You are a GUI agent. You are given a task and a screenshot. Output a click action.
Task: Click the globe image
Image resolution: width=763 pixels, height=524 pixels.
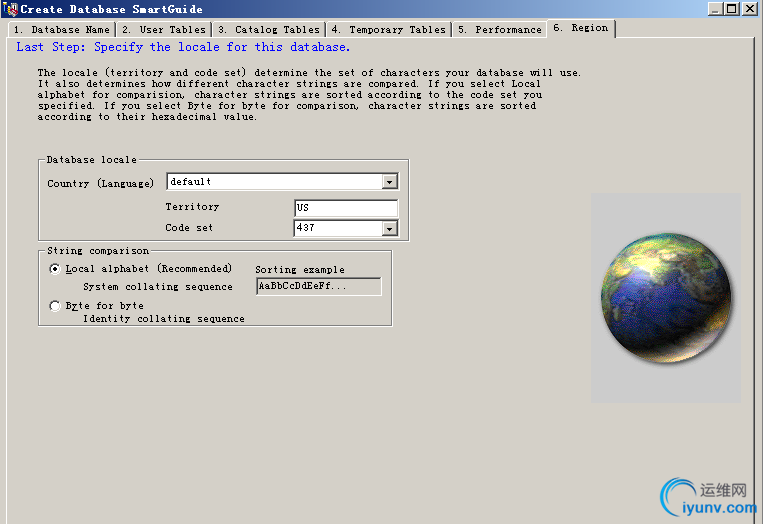666,298
